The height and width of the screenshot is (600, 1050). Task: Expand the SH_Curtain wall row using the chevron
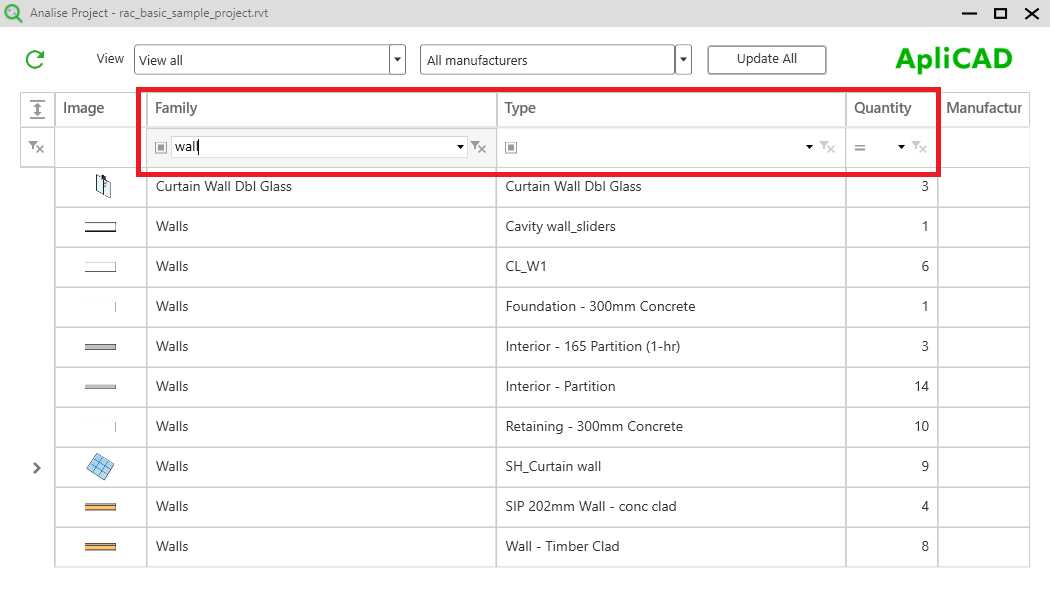coord(37,467)
